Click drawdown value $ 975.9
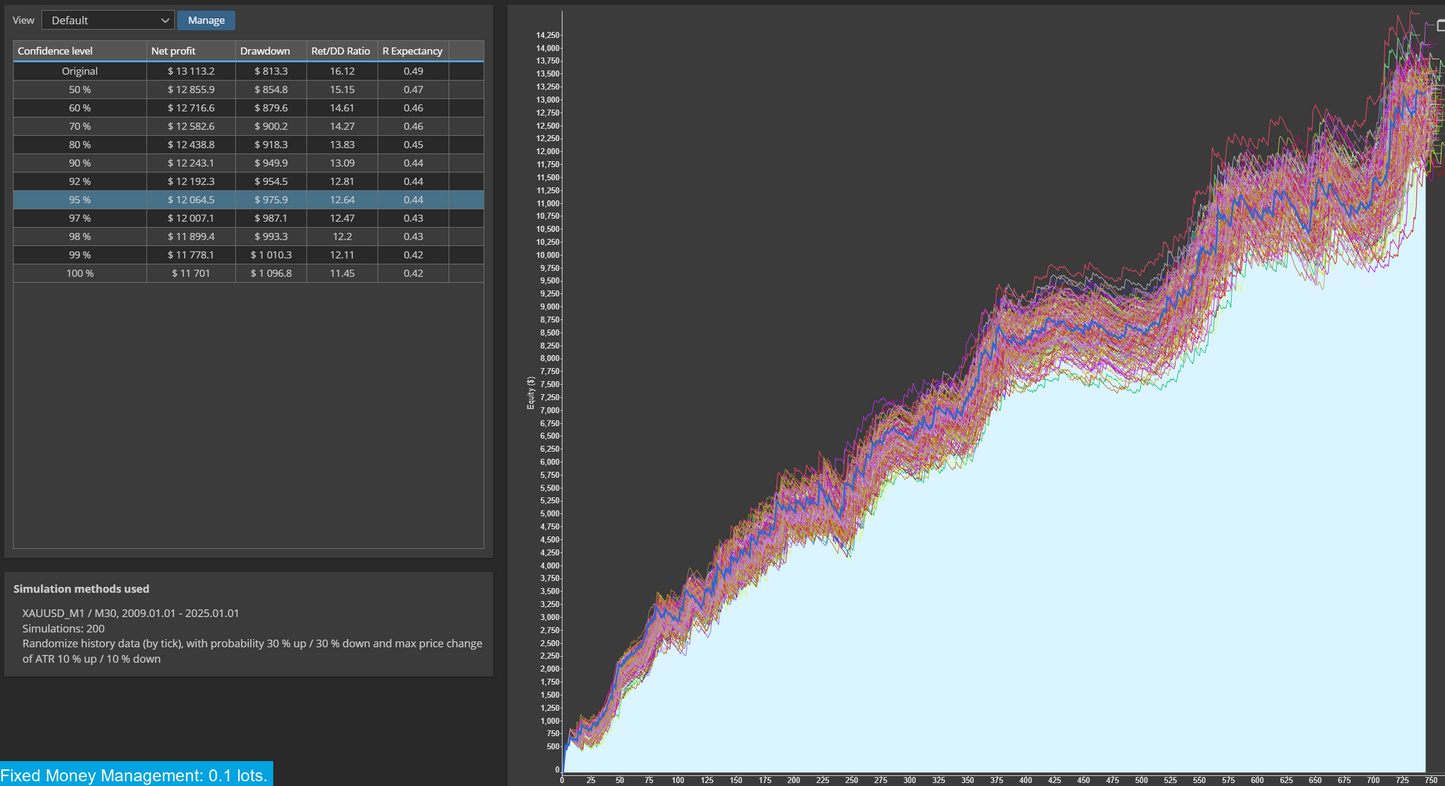The image size is (1445, 786). pyautogui.click(x=271, y=200)
